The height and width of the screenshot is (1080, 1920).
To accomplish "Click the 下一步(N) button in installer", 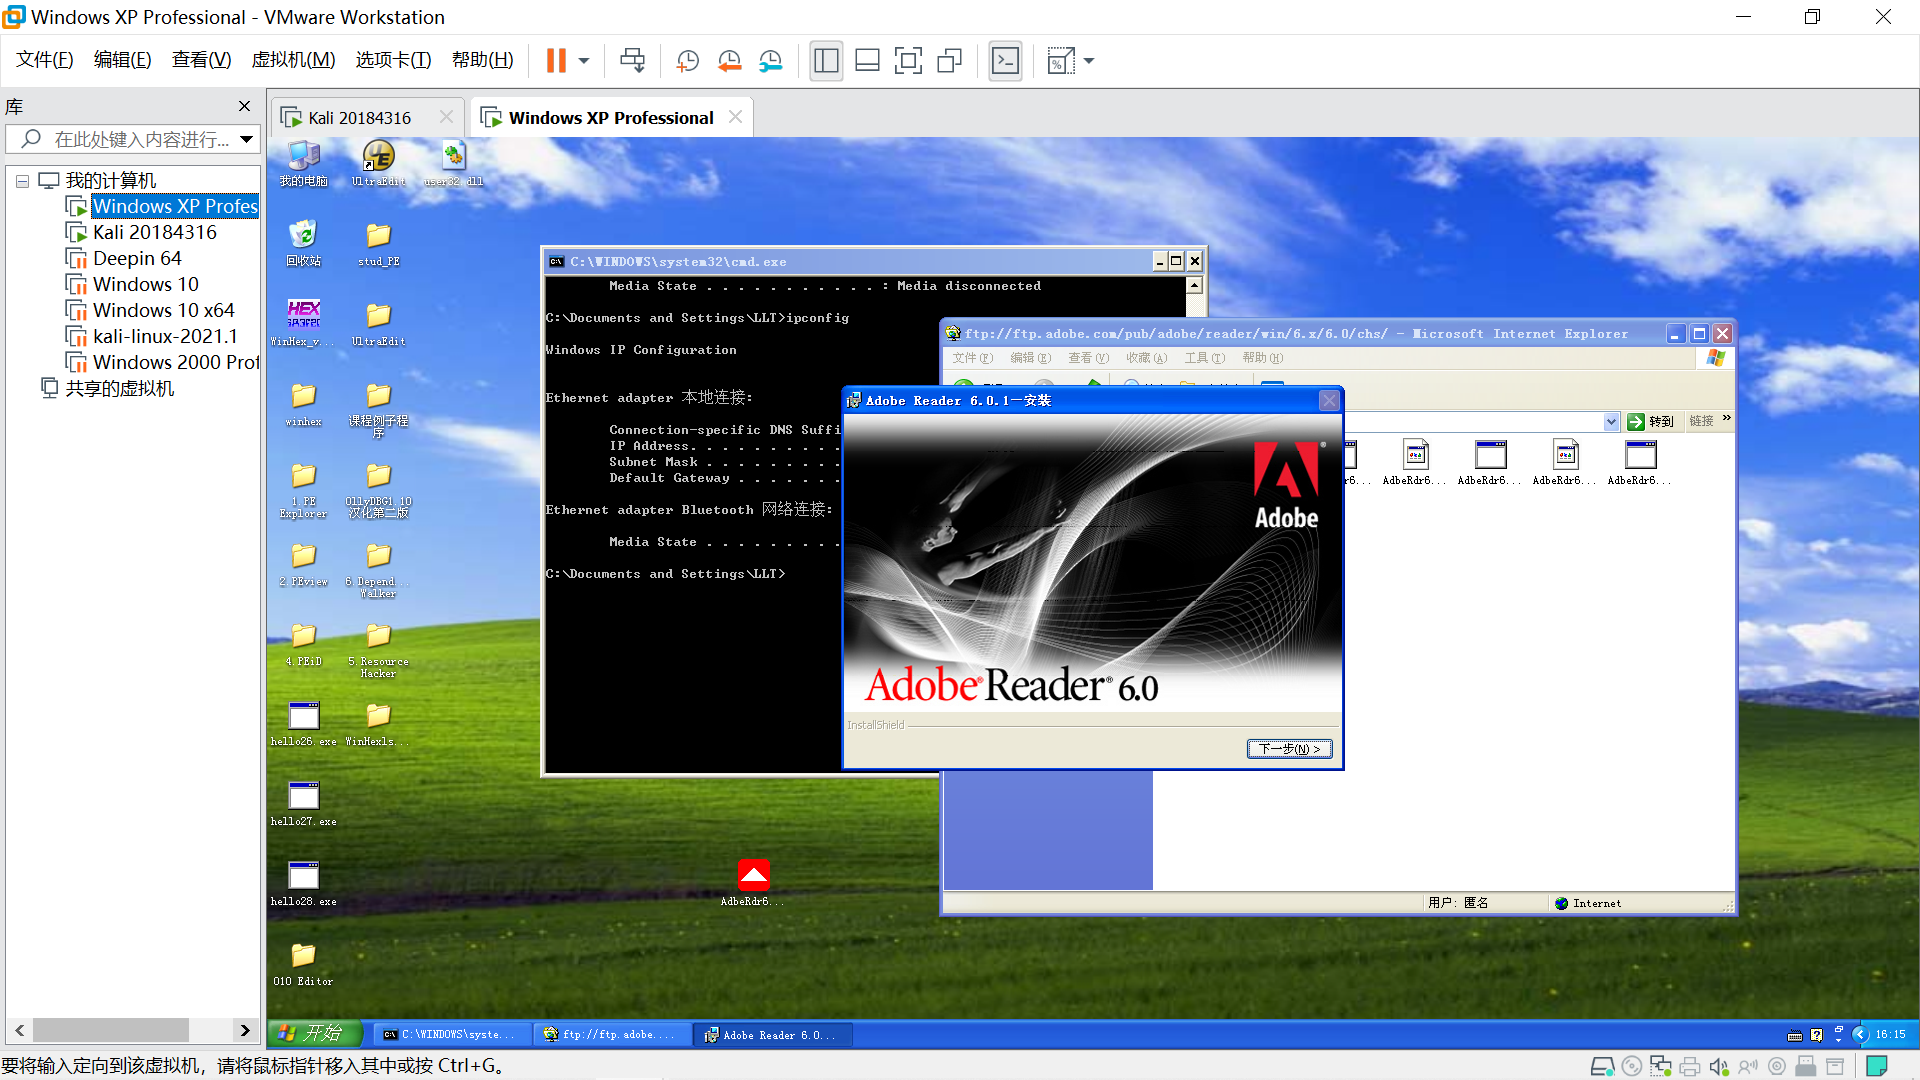I will 1289,749.
